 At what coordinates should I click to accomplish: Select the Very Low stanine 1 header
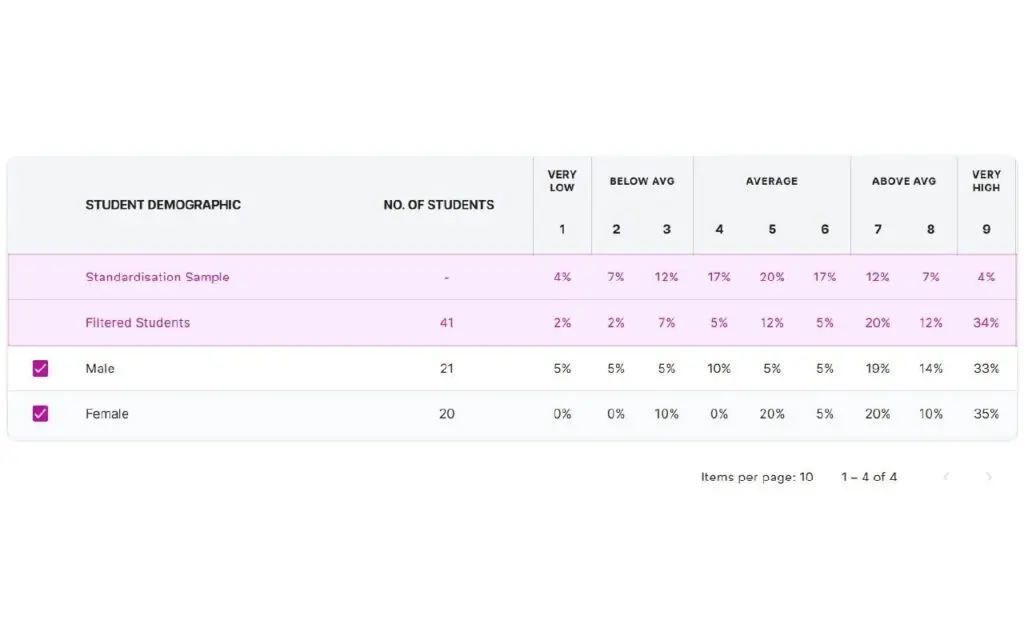[x=562, y=229]
